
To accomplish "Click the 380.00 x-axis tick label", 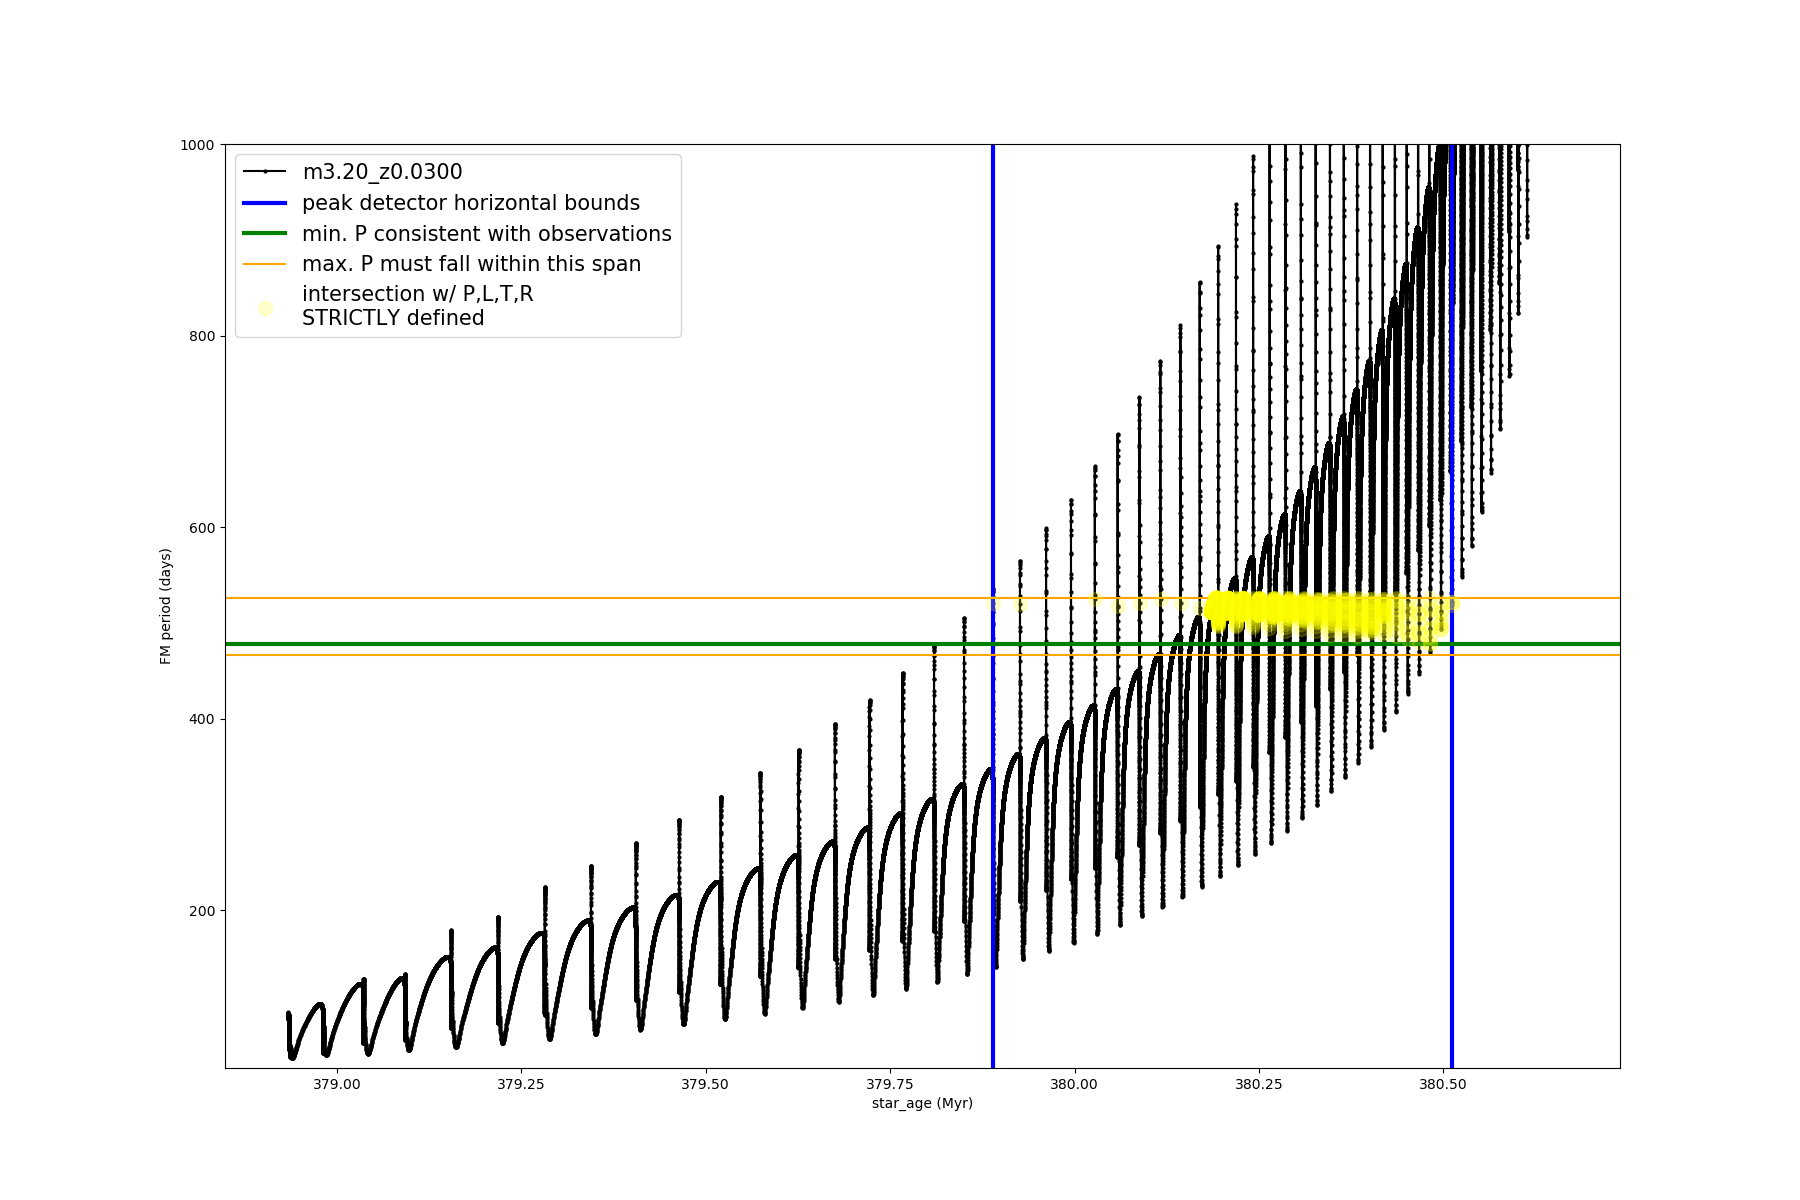I will pos(1075,1084).
